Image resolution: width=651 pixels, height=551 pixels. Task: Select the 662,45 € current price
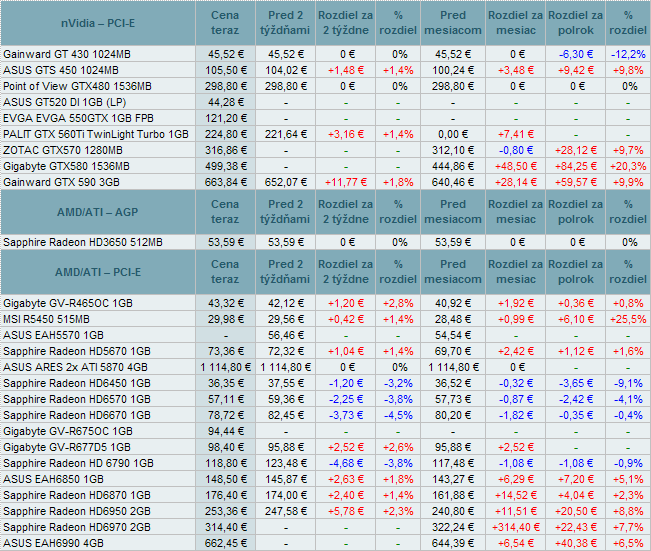225,544
